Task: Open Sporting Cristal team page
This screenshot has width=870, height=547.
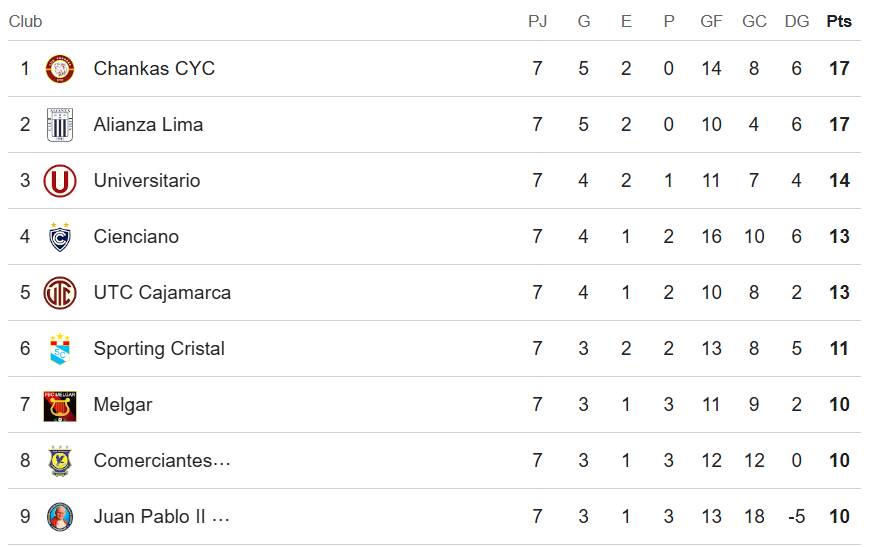Action: tap(159, 349)
